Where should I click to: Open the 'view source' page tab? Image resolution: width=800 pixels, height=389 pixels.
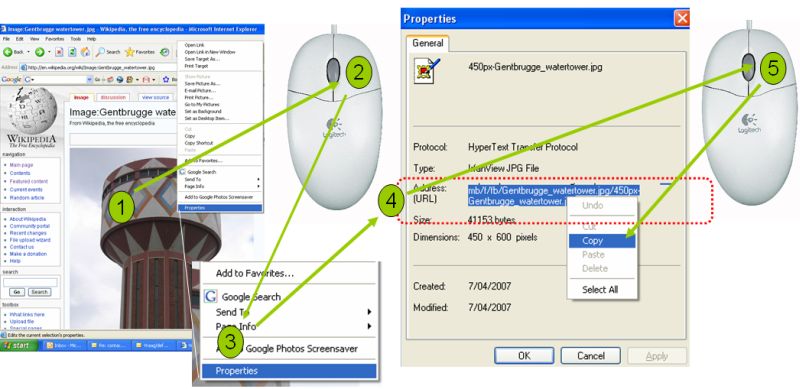(x=155, y=97)
